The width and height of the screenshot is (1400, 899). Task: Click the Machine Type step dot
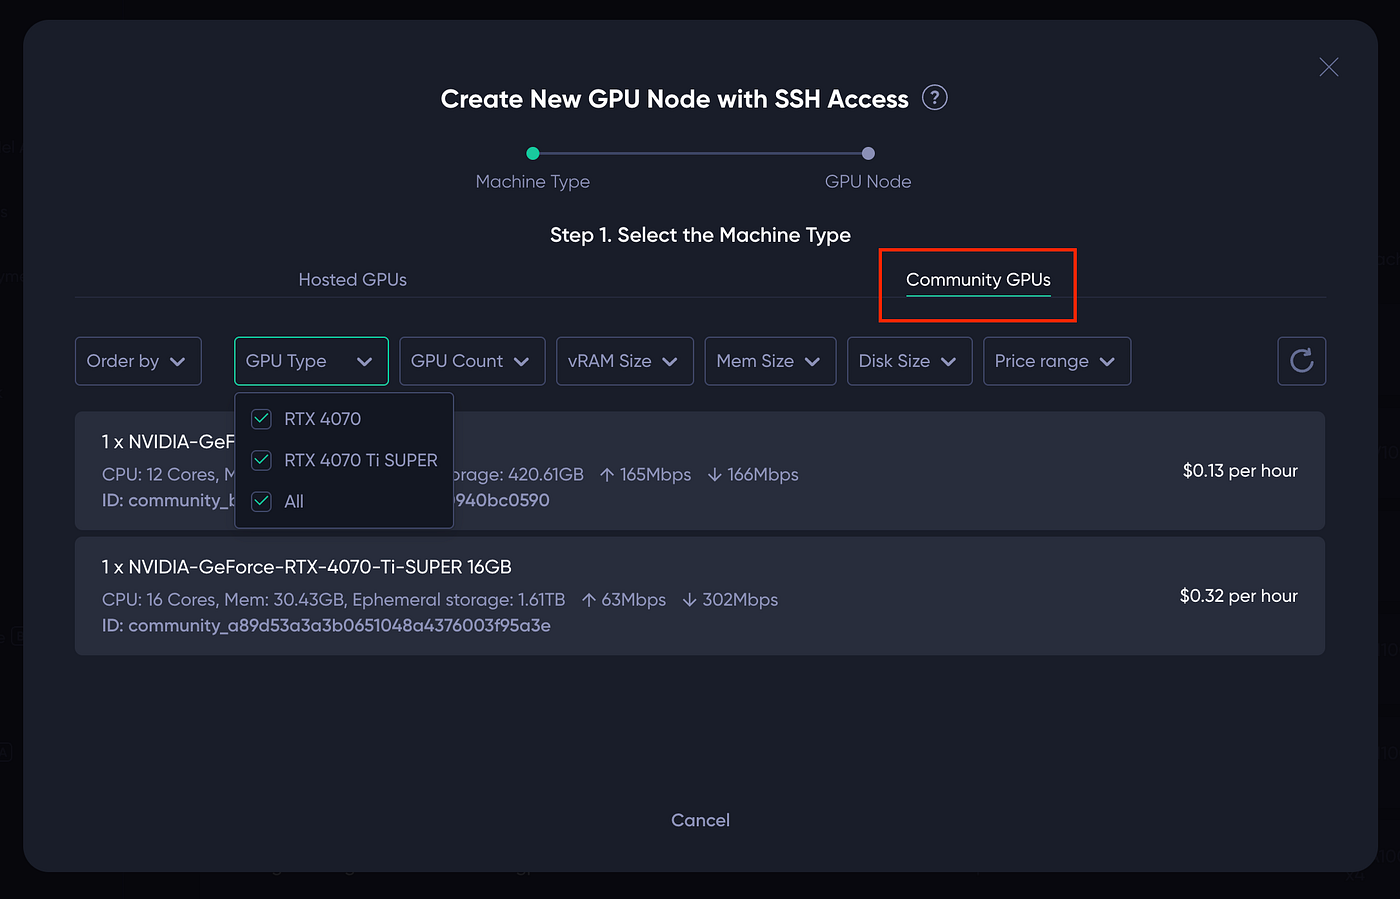pos(533,153)
